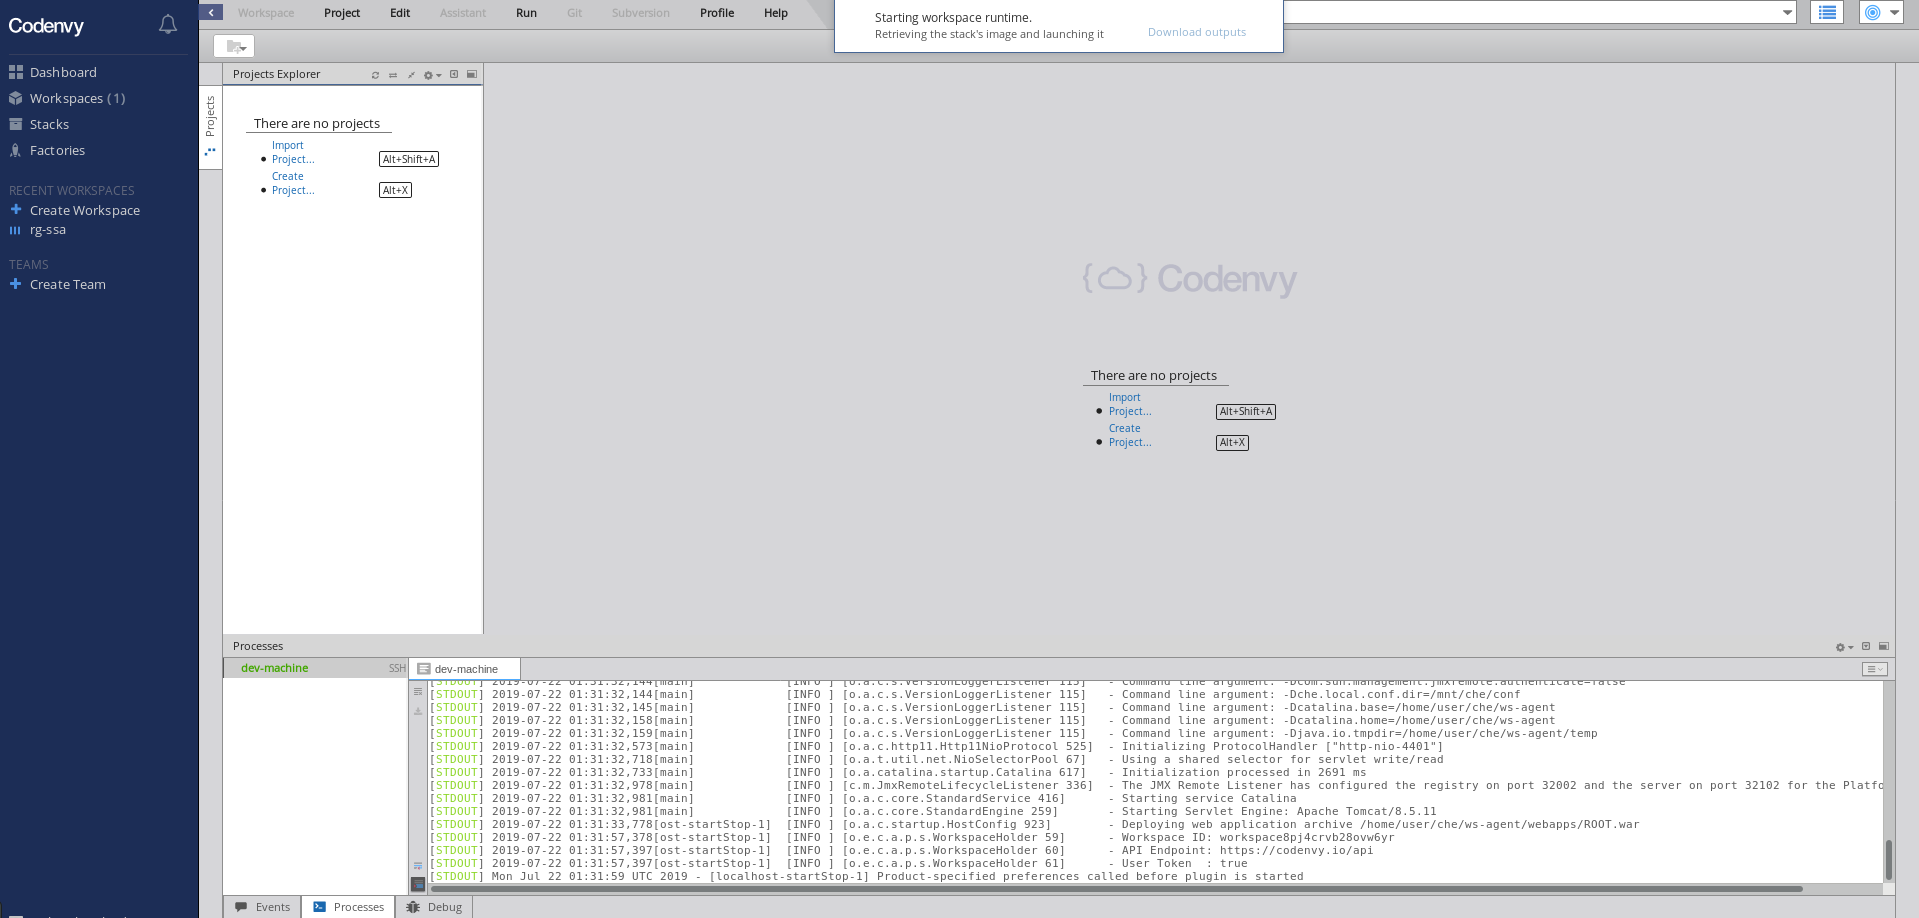Viewport: 1919px width, 918px height.
Task: Click link-with-editor arrows in Projects Explorer
Action: pos(393,75)
